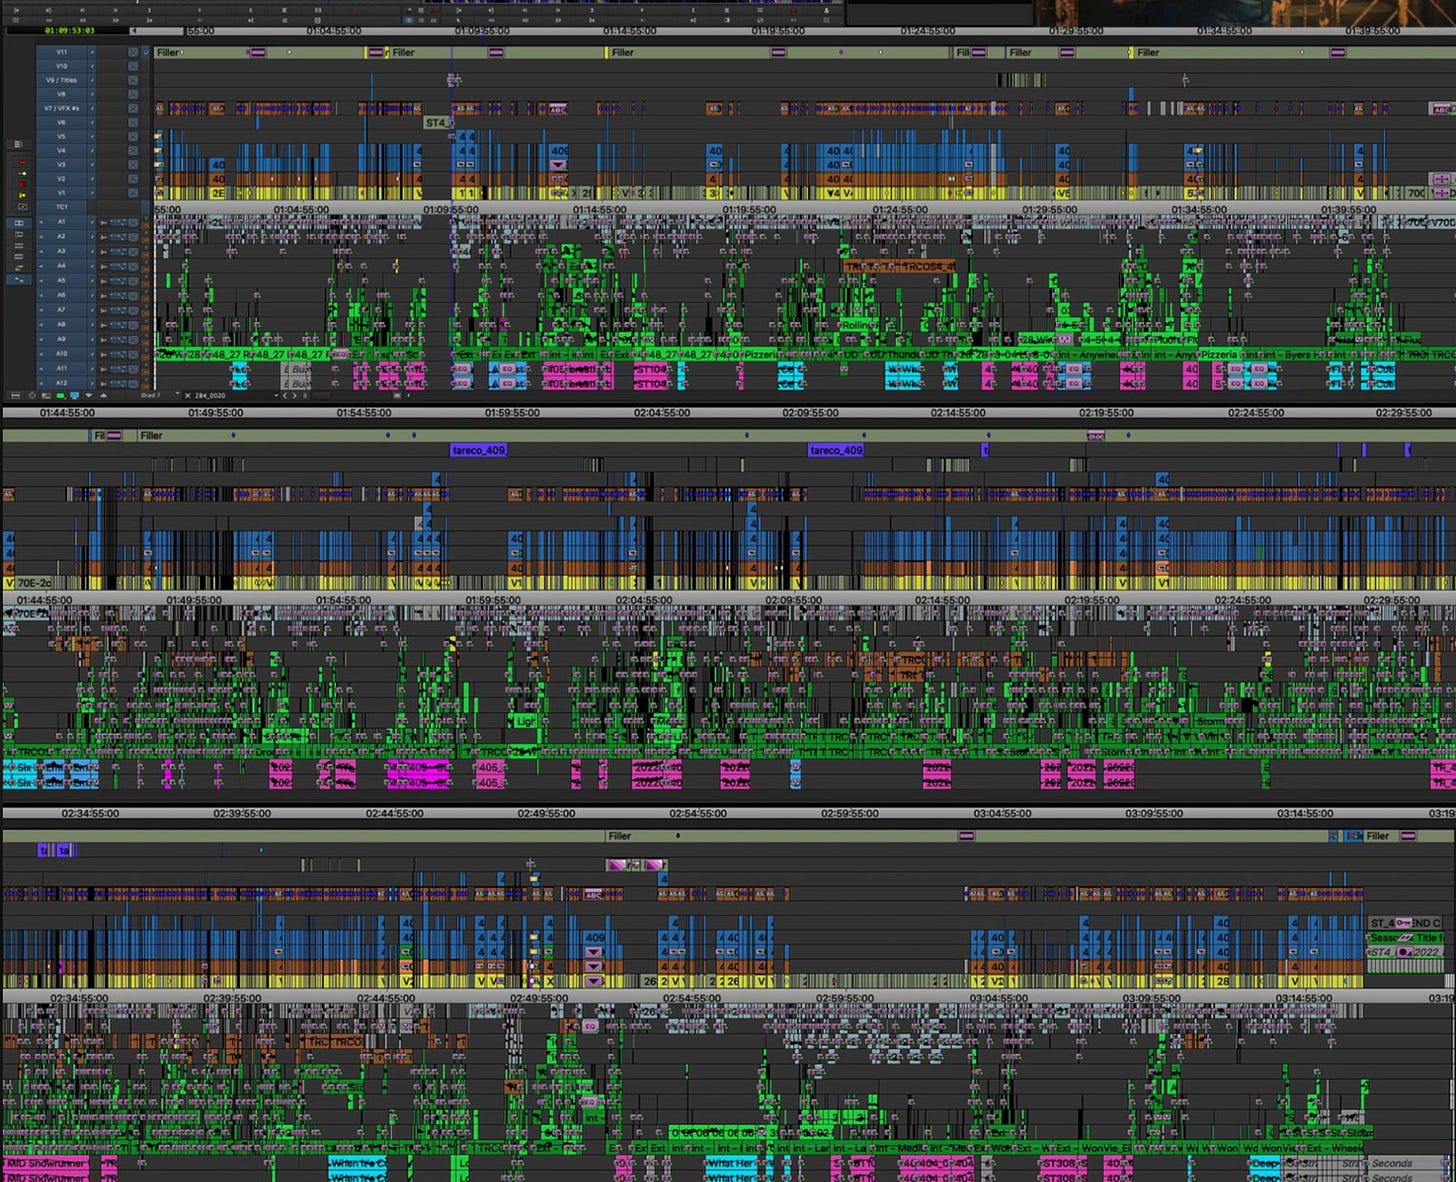
Task: Select the ST4_ clip on track V6
Action: pos(436,122)
